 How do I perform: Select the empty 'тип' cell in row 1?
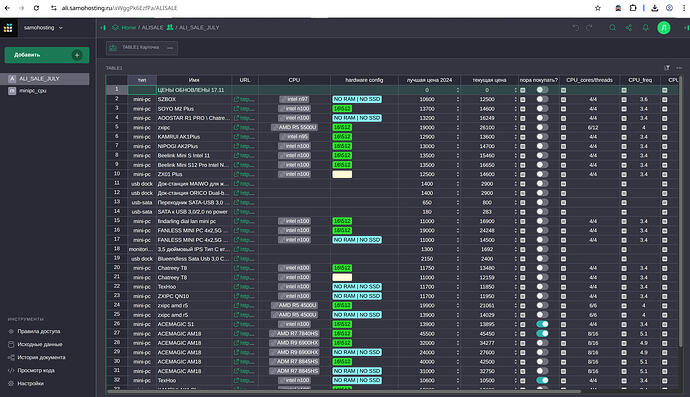point(142,90)
